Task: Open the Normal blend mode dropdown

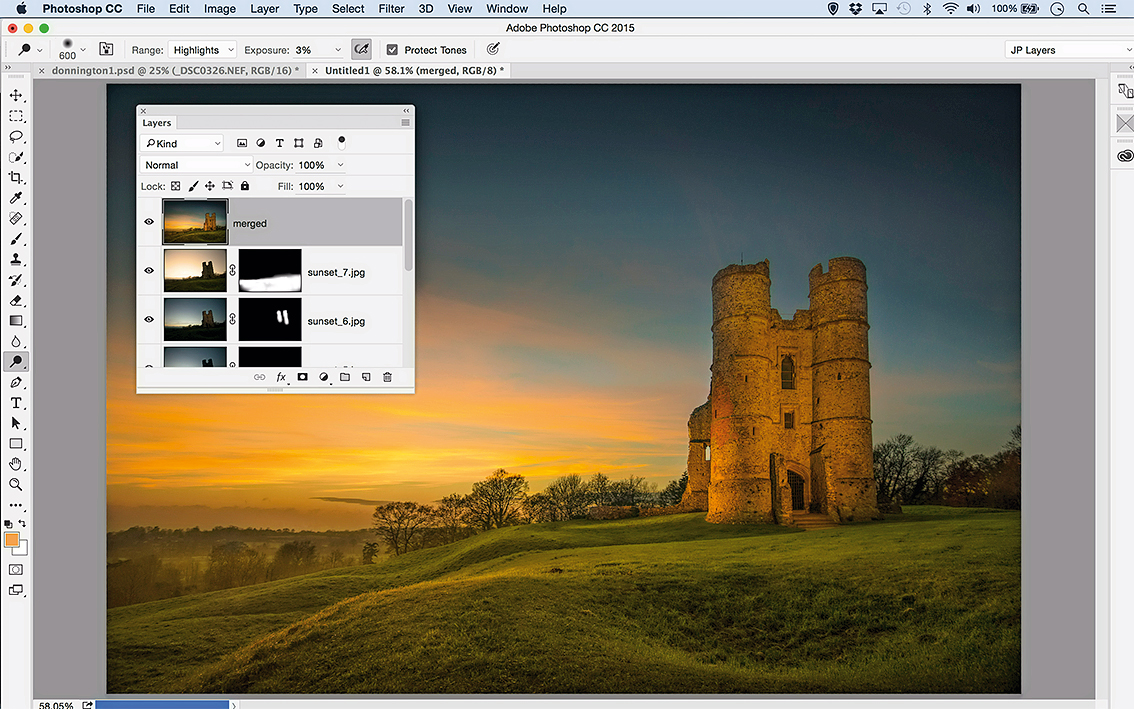Action: tap(196, 165)
